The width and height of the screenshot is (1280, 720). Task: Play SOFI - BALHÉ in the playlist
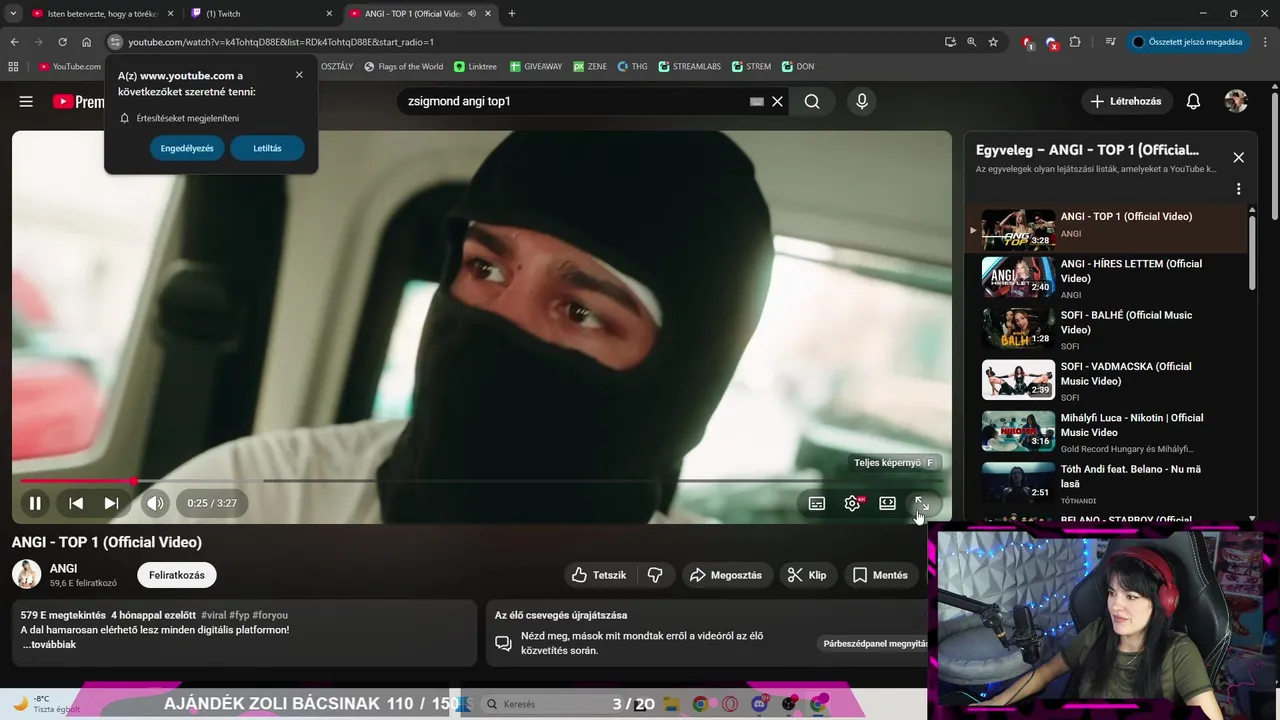coord(1107,328)
